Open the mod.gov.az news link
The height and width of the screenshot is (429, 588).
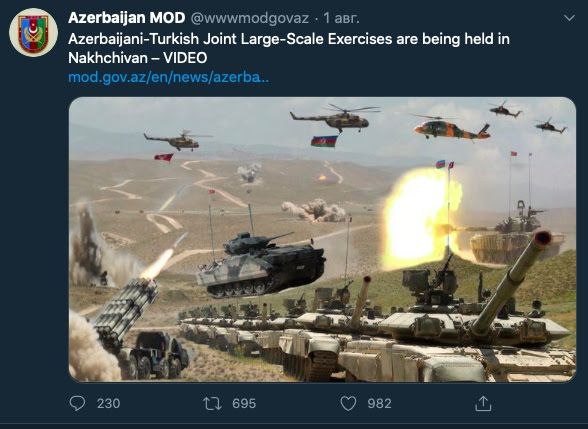coord(169,77)
